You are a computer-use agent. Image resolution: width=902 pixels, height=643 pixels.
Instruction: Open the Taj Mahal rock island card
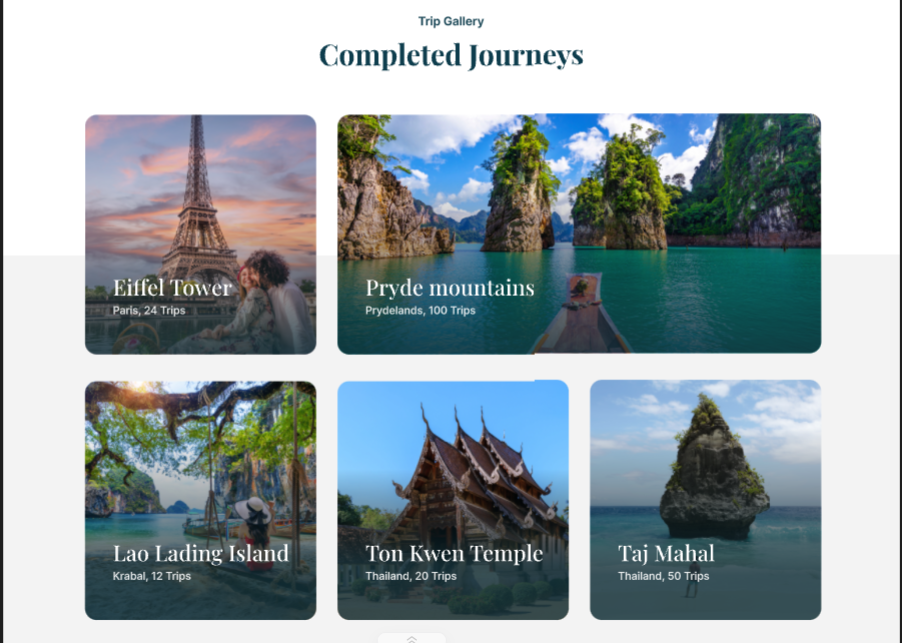tap(706, 500)
